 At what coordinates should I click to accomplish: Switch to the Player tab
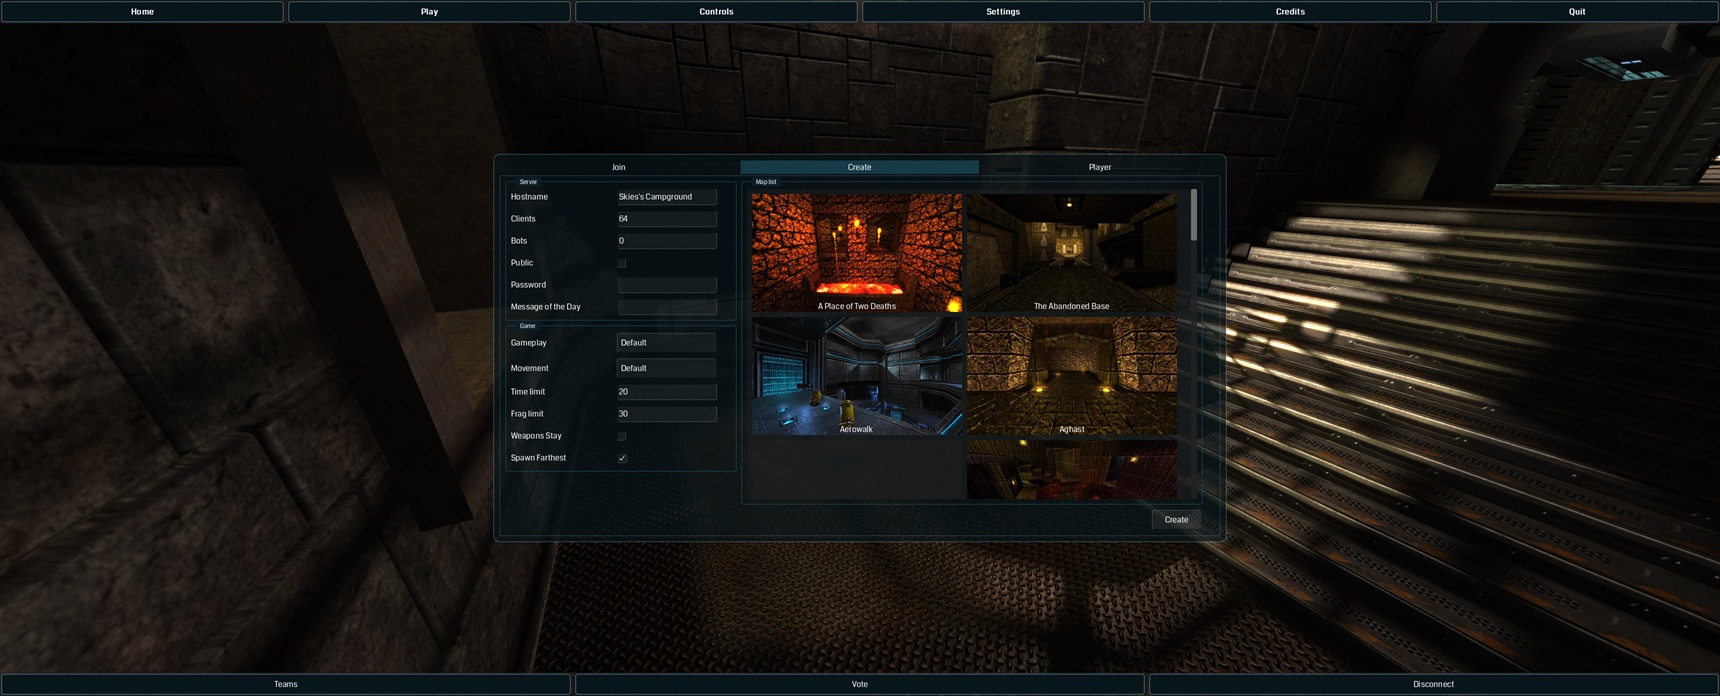click(1099, 167)
